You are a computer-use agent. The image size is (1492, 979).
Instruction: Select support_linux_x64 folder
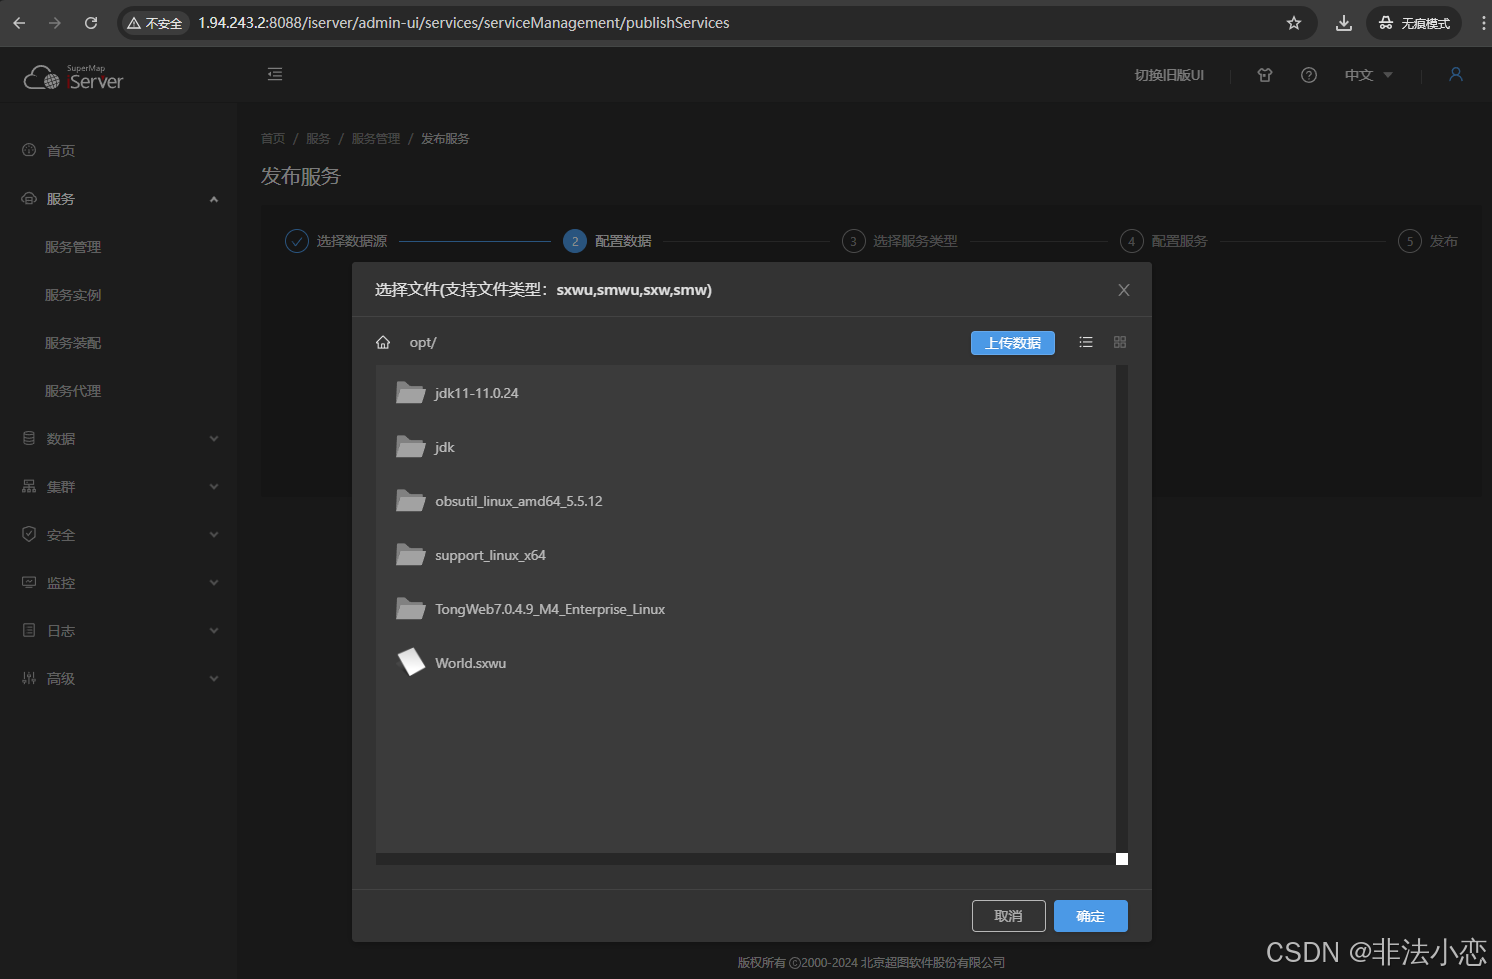pyautogui.click(x=470, y=555)
